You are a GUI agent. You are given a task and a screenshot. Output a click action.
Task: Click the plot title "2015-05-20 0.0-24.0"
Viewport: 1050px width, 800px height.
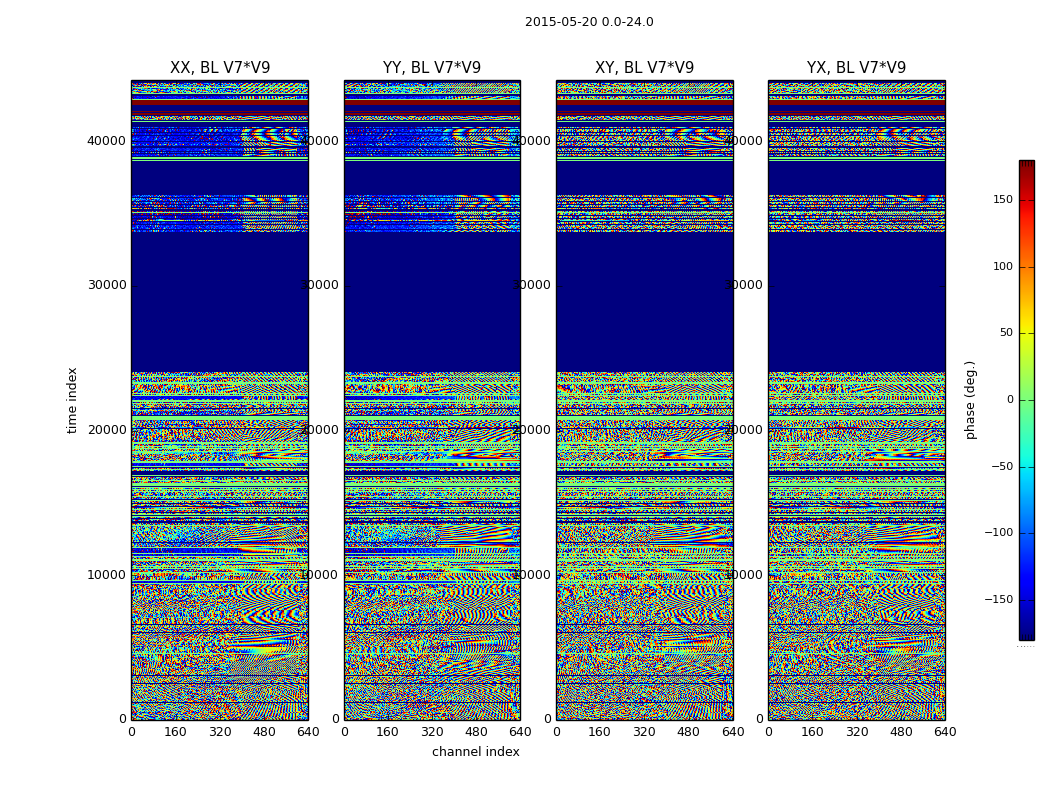[x=589, y=22]
